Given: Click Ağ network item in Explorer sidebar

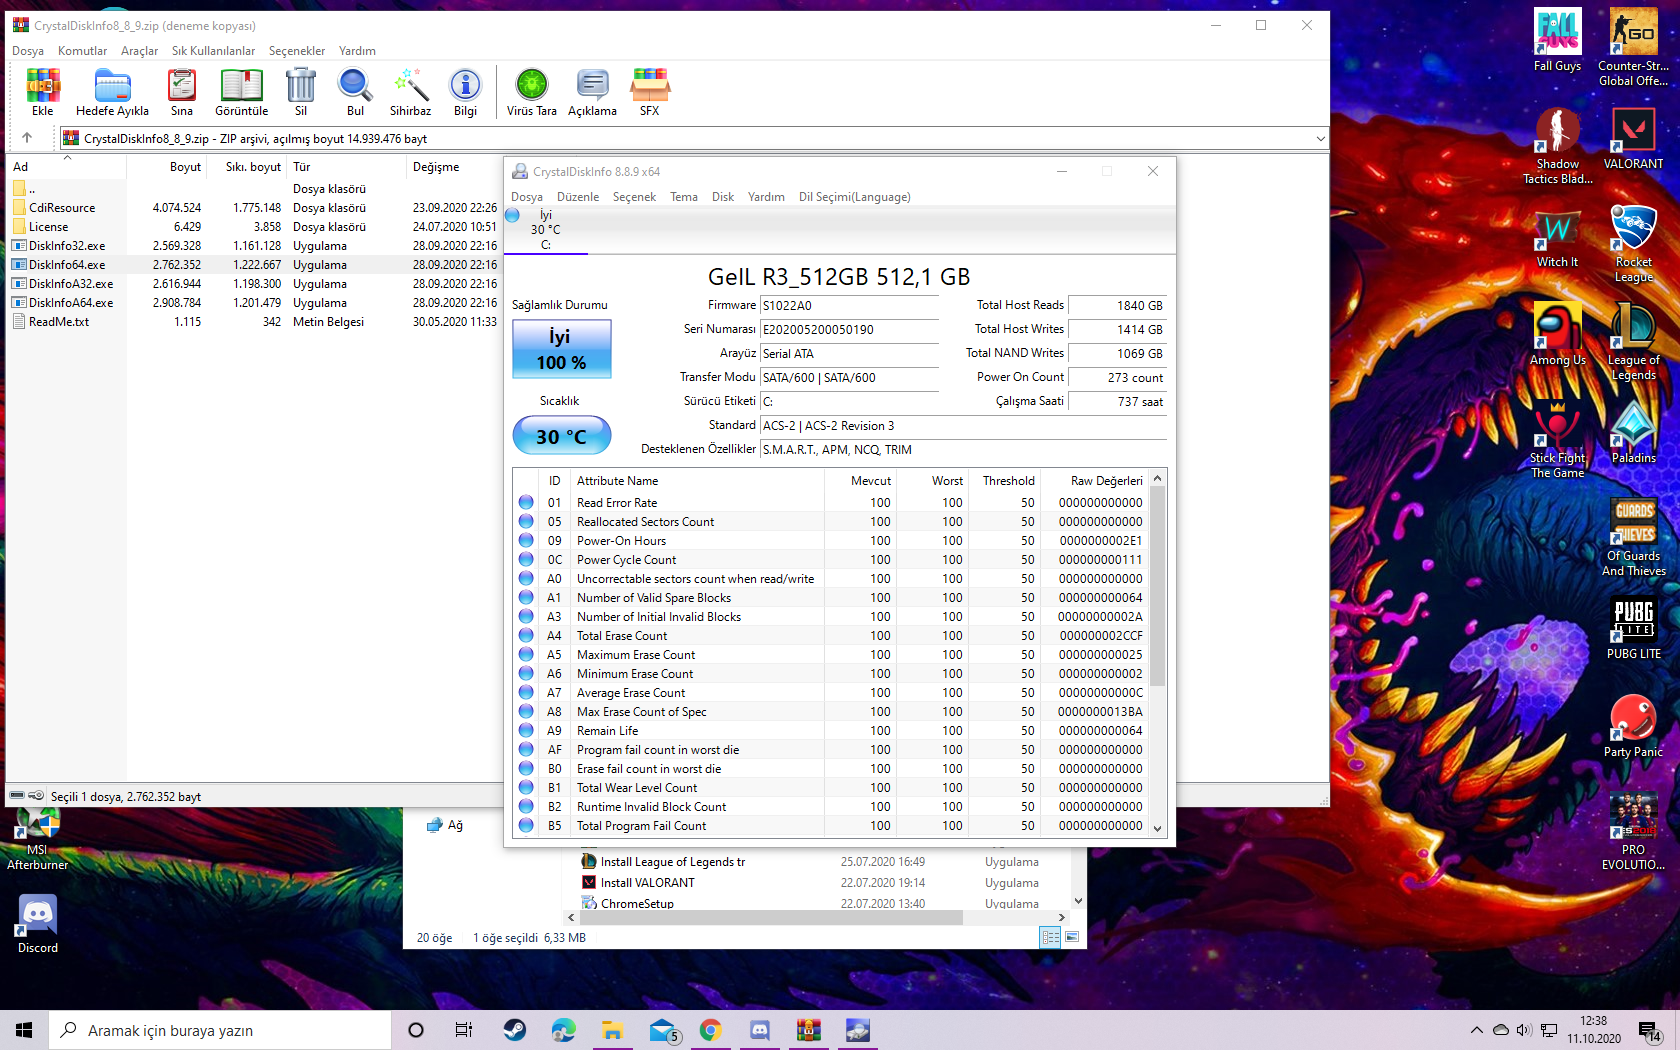Looking at the screenshot, I should [446, 825].
